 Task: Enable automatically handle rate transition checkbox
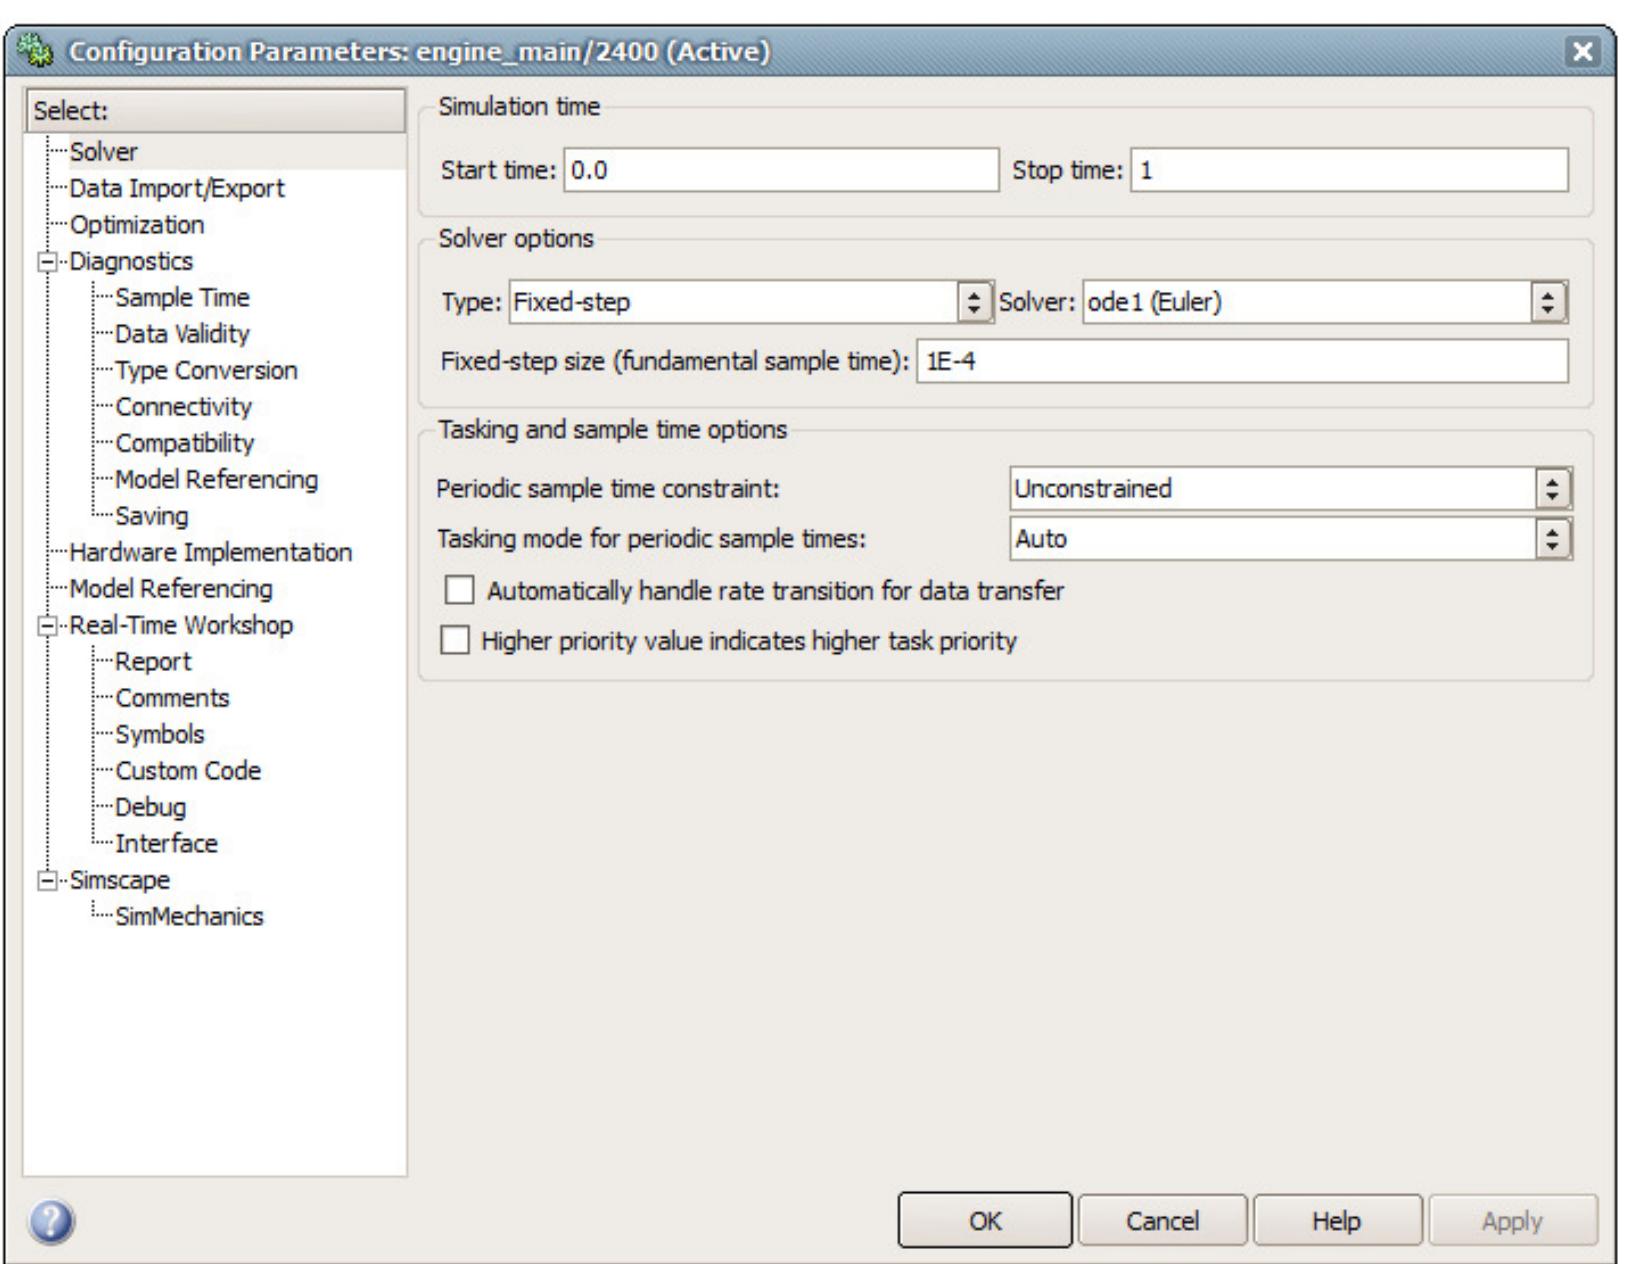pos(460,590)
